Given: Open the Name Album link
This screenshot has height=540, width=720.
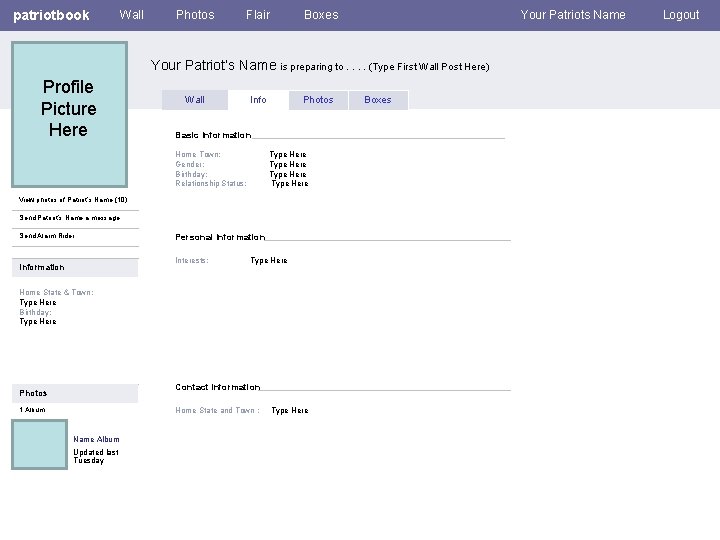Looking at the screenshot, I should tap(96, 439).
